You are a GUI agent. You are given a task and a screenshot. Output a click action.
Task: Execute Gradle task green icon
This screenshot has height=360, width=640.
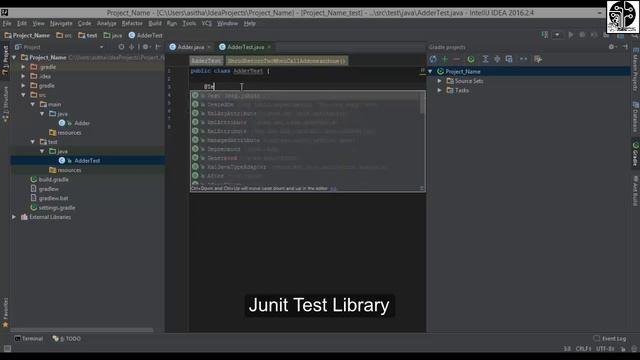tap(471, 59)
